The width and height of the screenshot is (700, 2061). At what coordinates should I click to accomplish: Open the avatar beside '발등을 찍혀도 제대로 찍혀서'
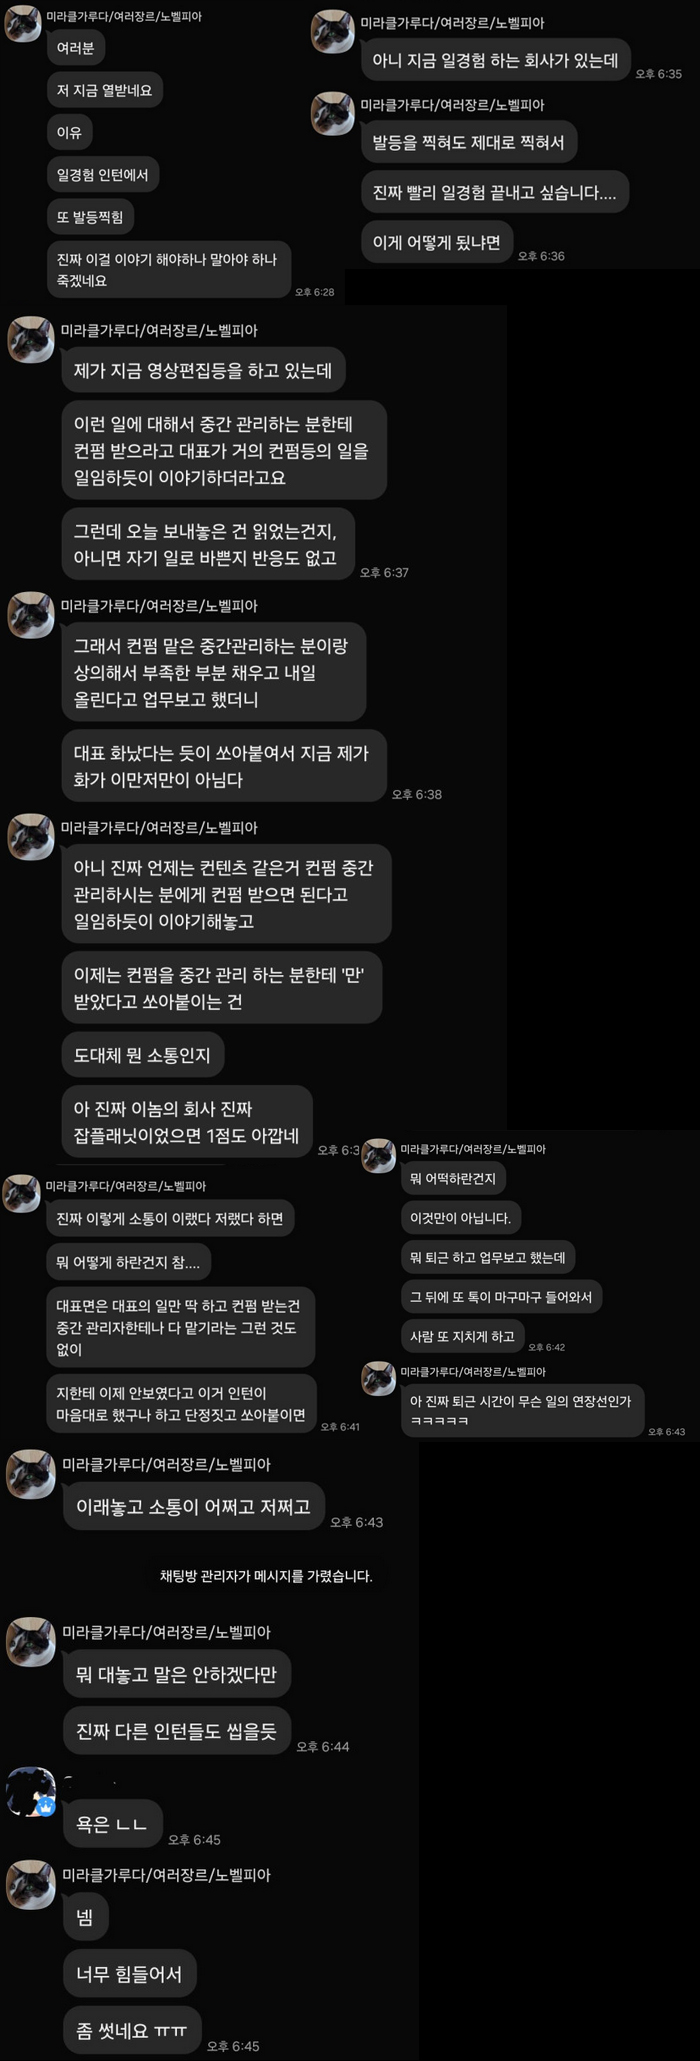pos(333,114)
